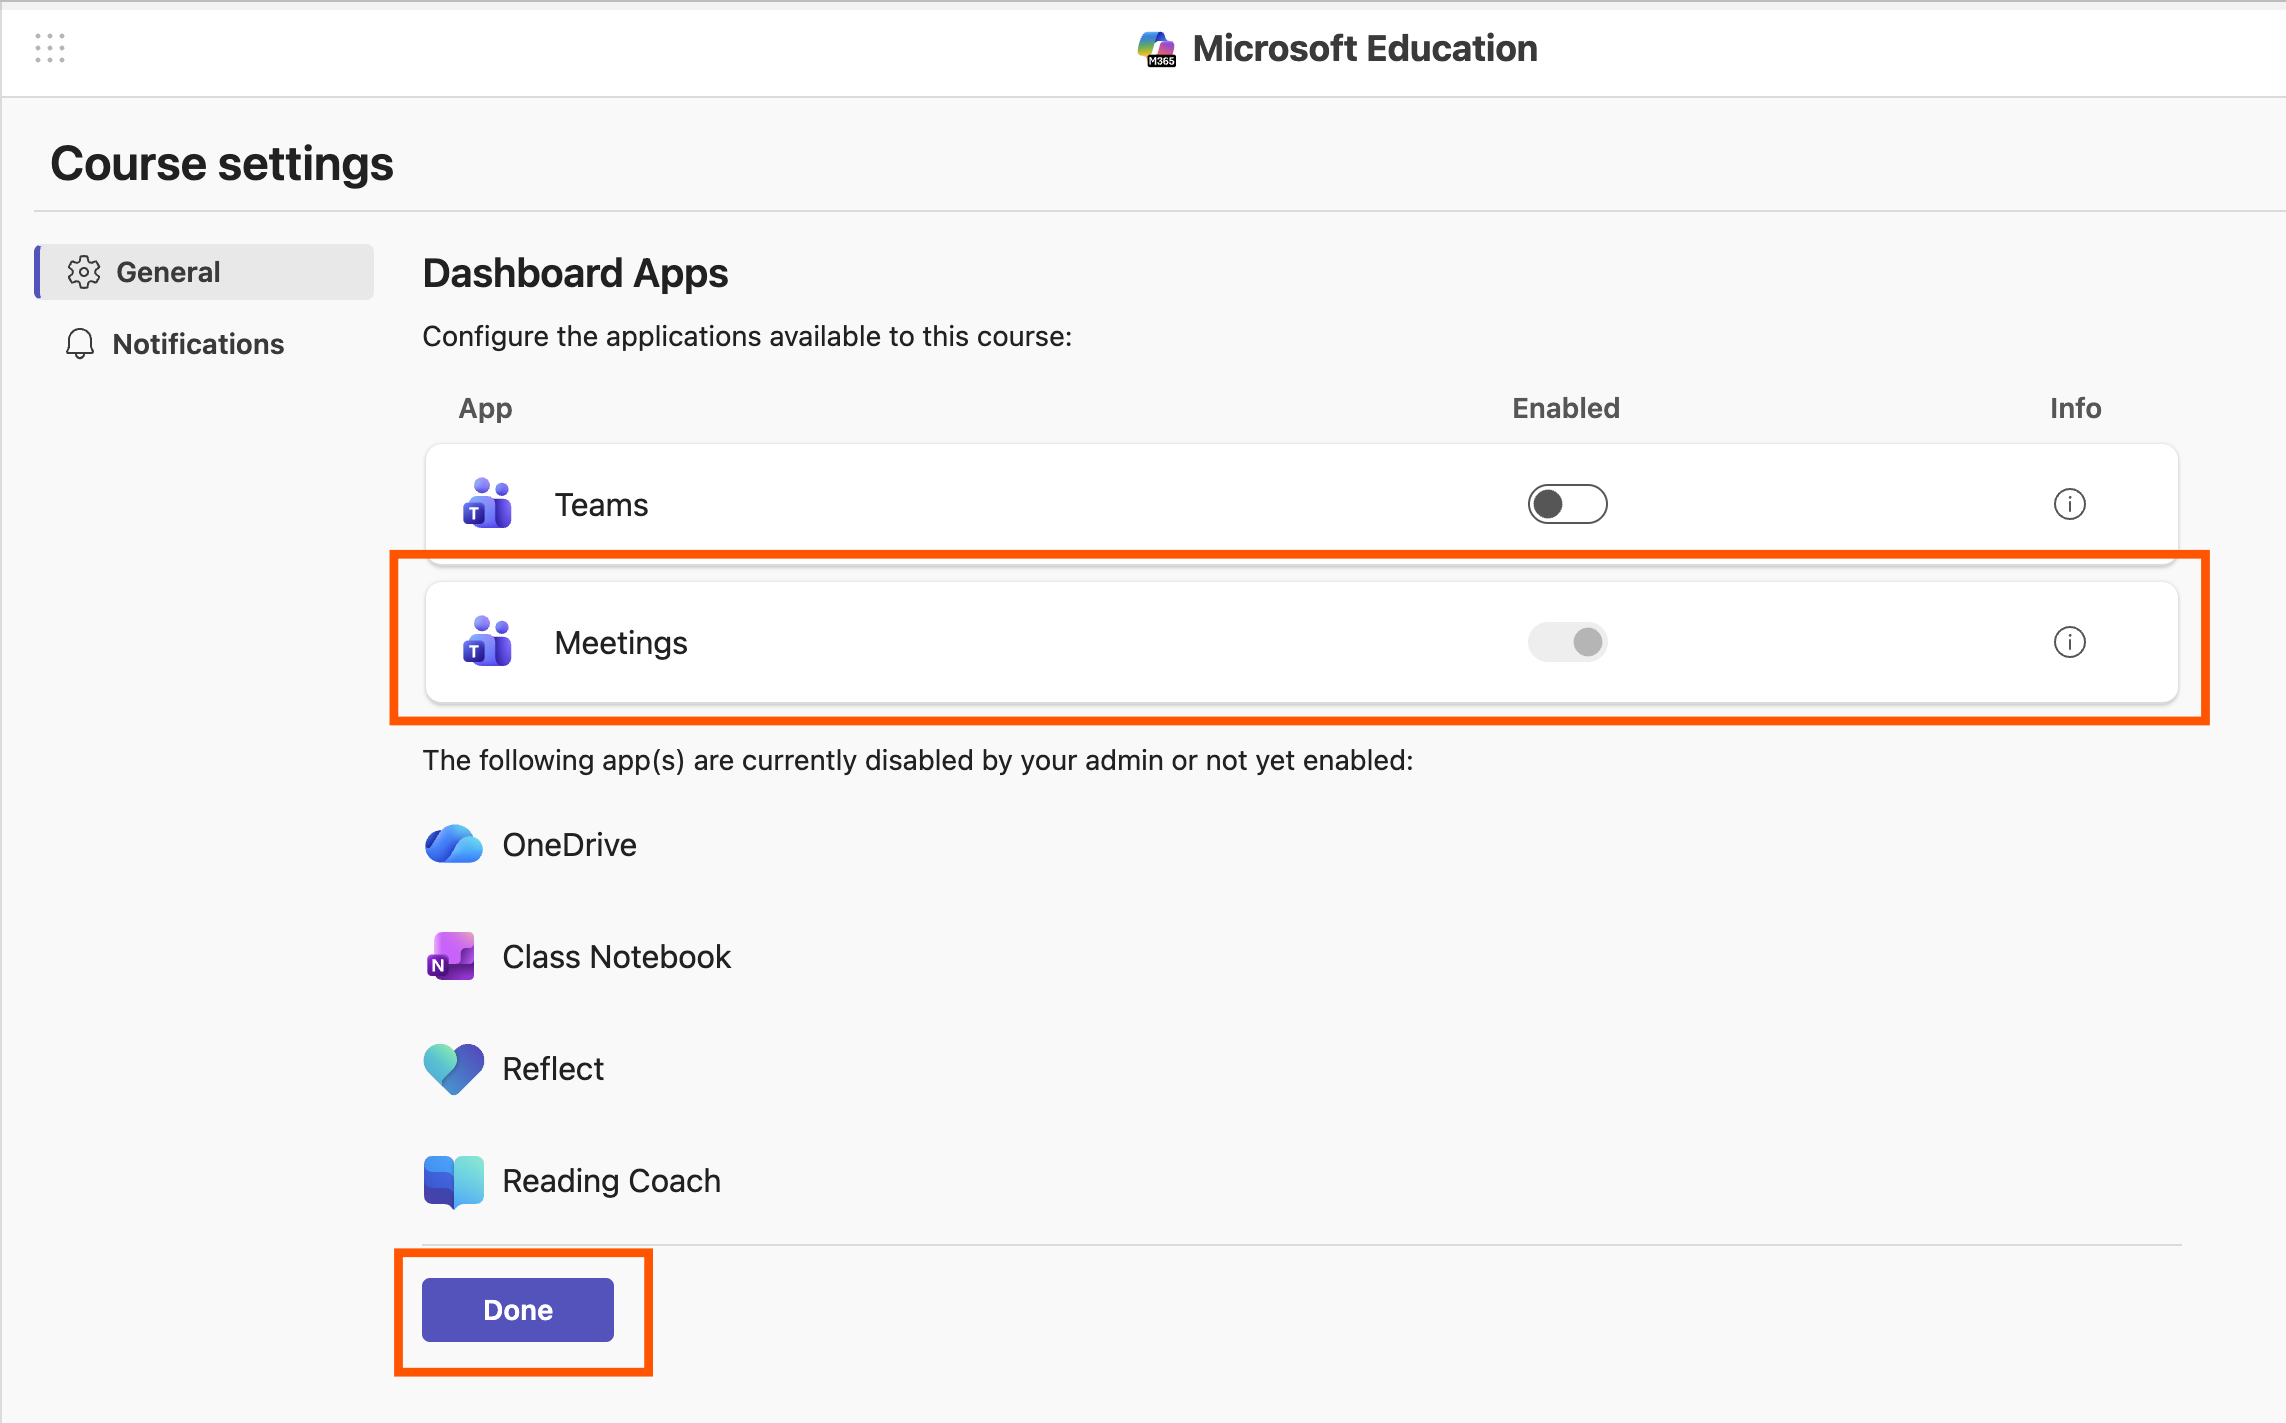Viewport: 2286px width, 1423px height.
Task: Select the General settings tab
Action: tap(205, 272)
